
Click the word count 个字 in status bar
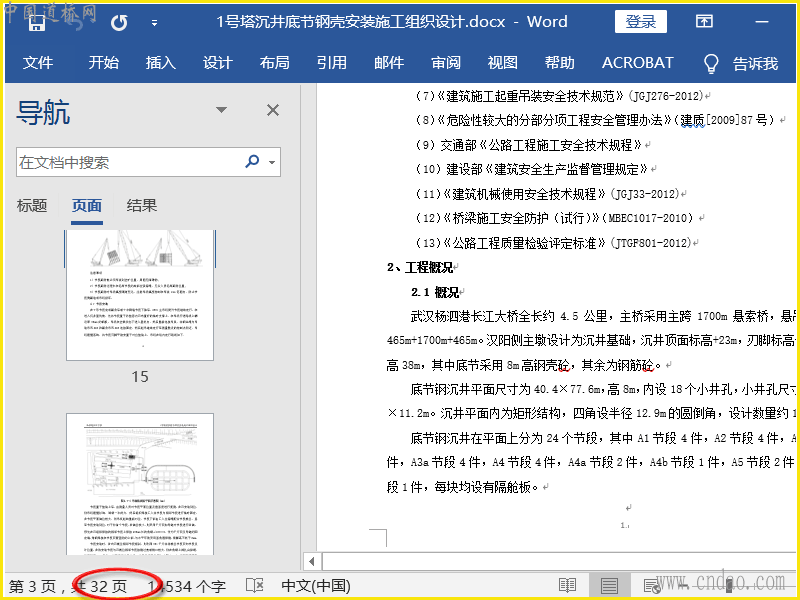(x=187, y=586)
